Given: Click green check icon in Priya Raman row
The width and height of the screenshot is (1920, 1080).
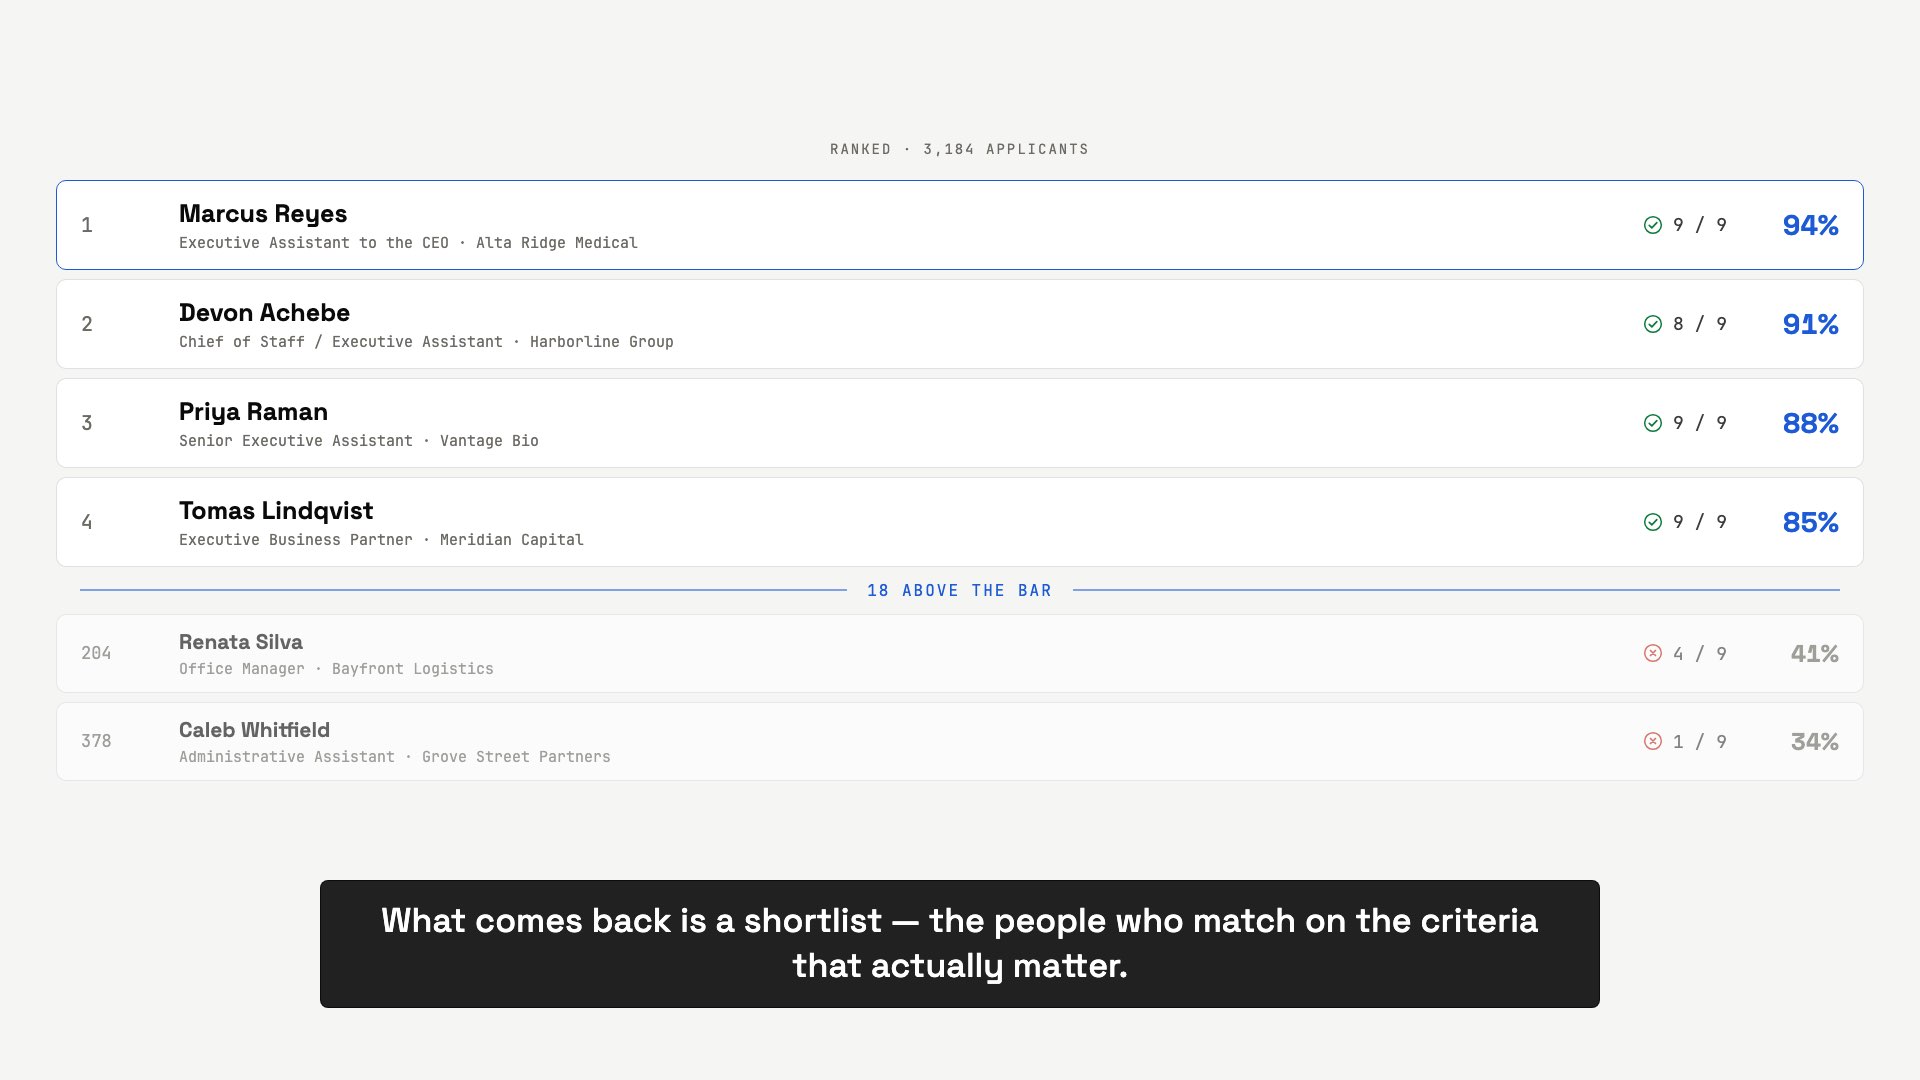Looking at the screenshot, I should [x=1653, y=423].
